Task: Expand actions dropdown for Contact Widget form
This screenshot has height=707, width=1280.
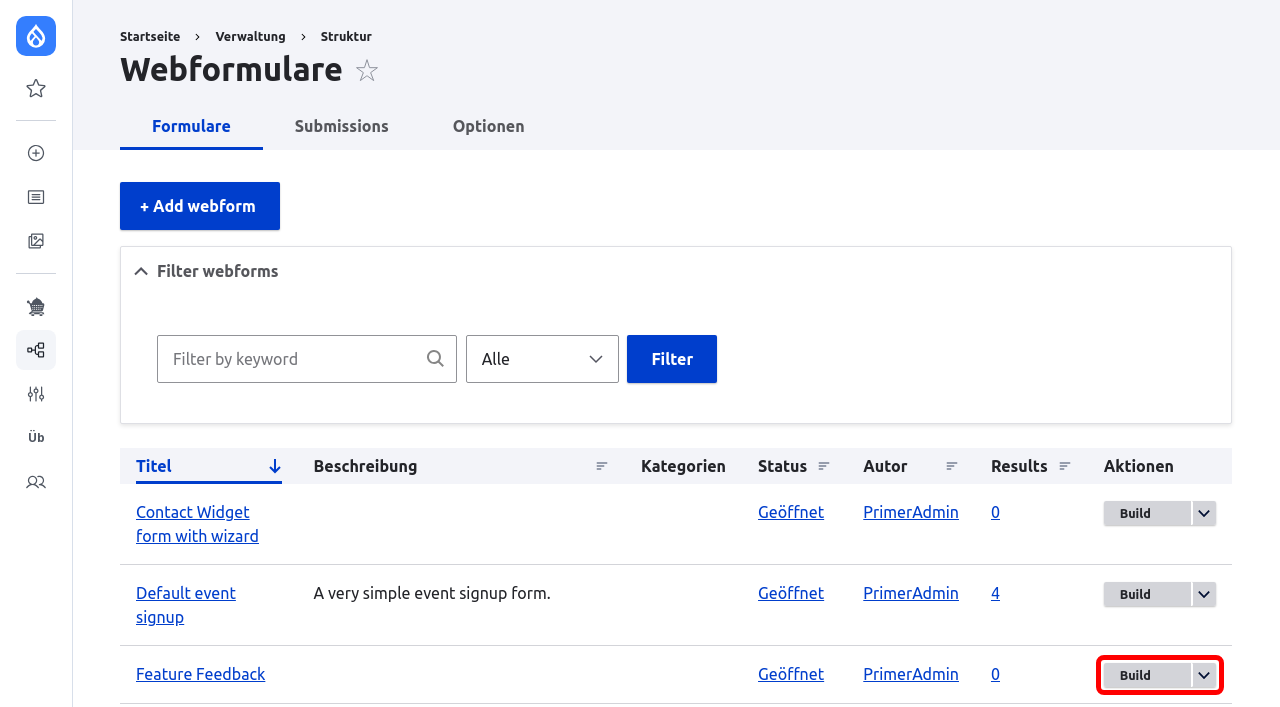Action: [x=1205, y=513]
